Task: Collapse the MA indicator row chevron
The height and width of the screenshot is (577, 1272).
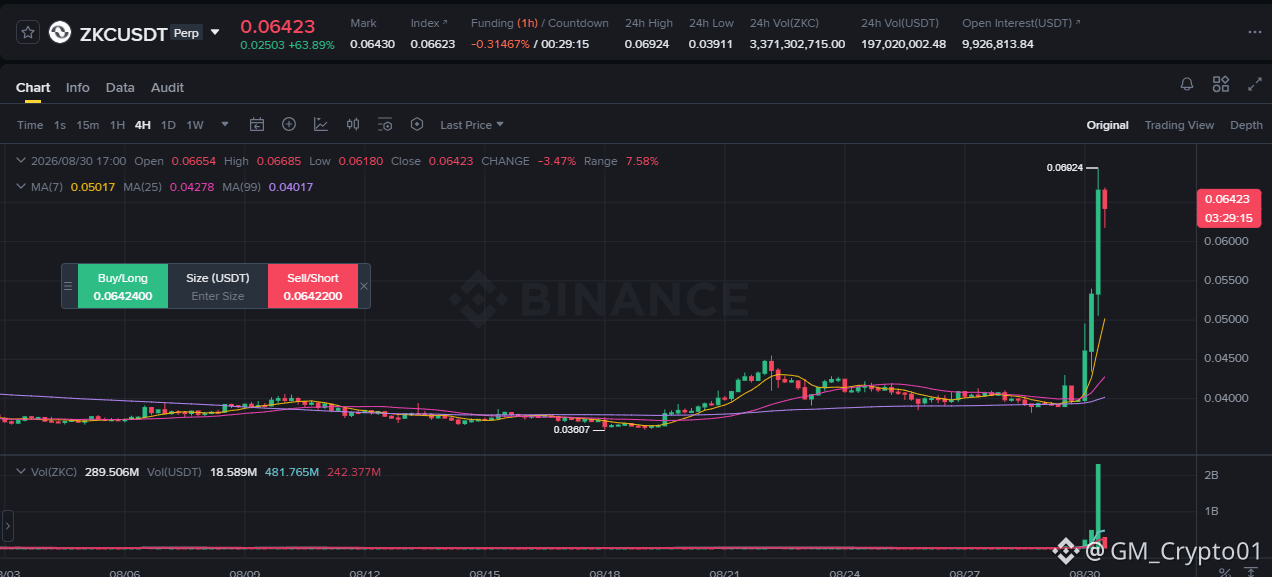Action: [22, 187]
